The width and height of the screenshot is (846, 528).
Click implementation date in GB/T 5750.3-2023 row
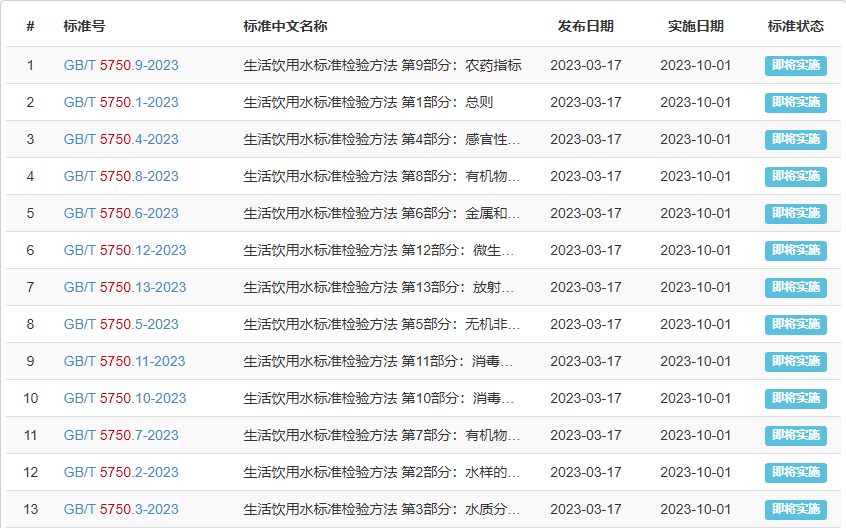coord(695,509)
